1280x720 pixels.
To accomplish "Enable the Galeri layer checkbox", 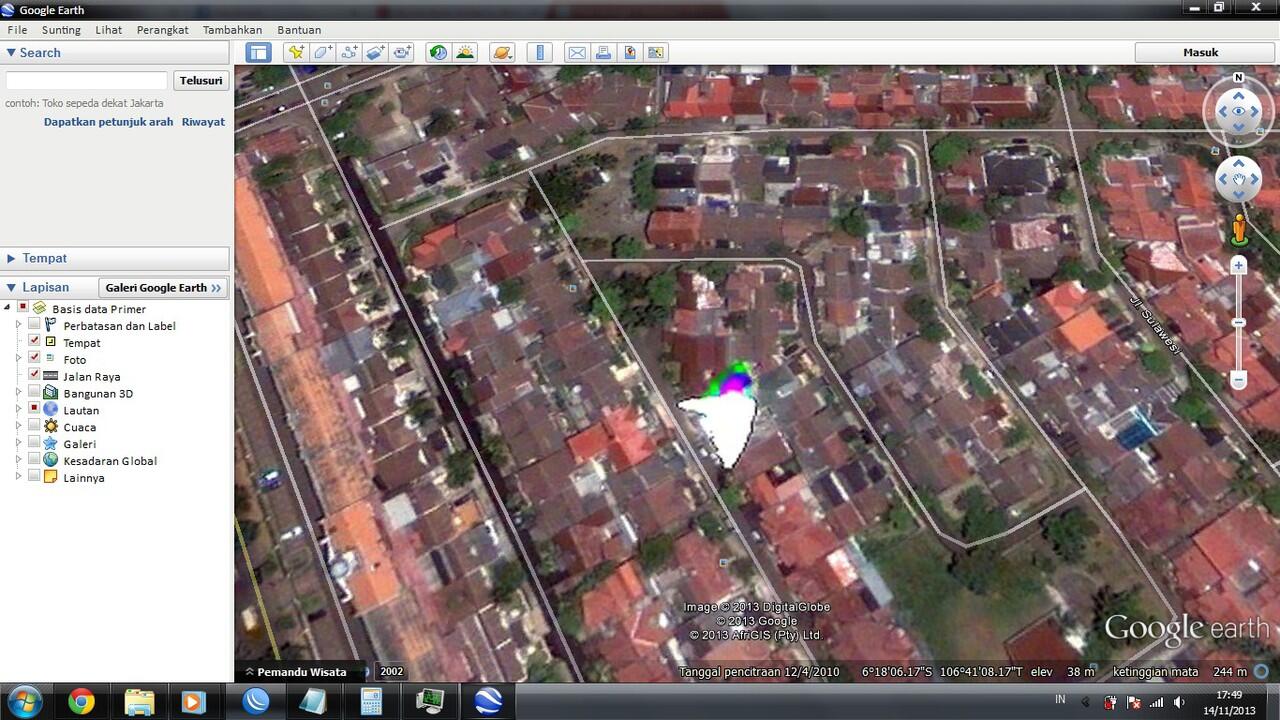I will click(34, 443).
